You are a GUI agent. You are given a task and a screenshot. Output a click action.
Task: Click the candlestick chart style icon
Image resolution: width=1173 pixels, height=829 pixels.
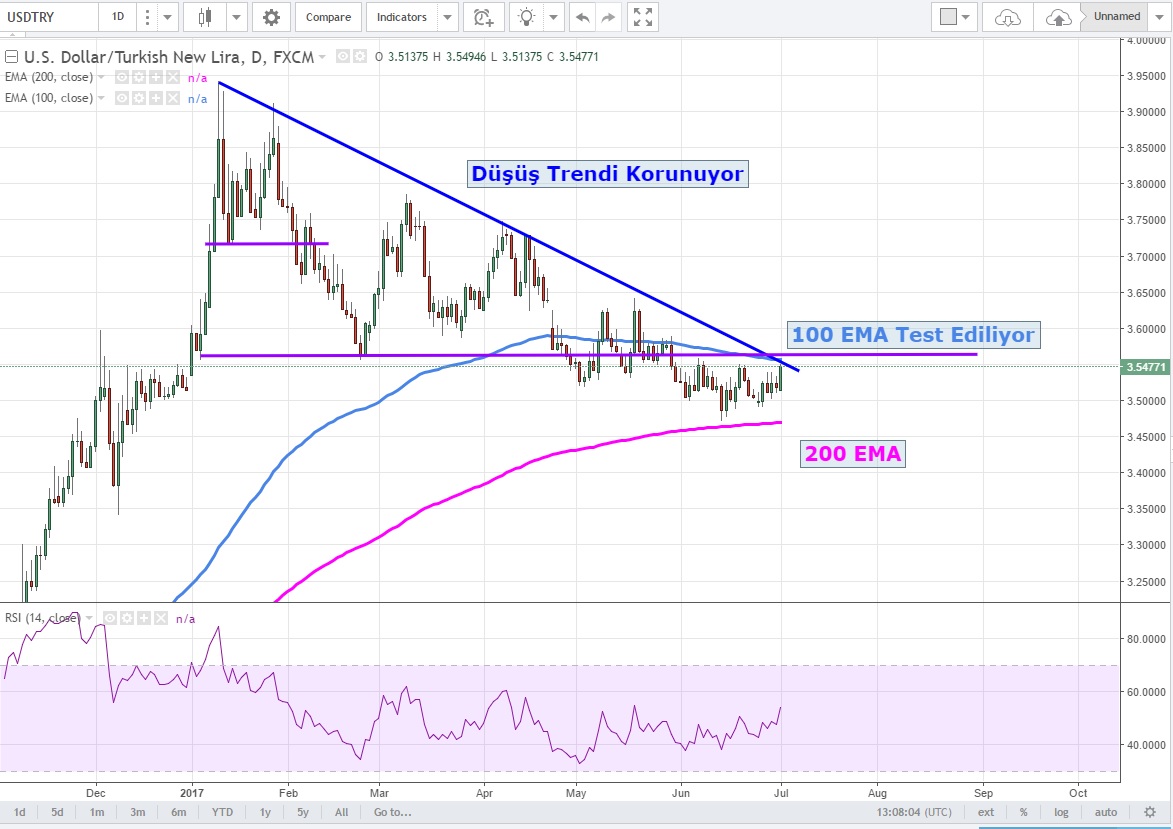tap(206, 17)
